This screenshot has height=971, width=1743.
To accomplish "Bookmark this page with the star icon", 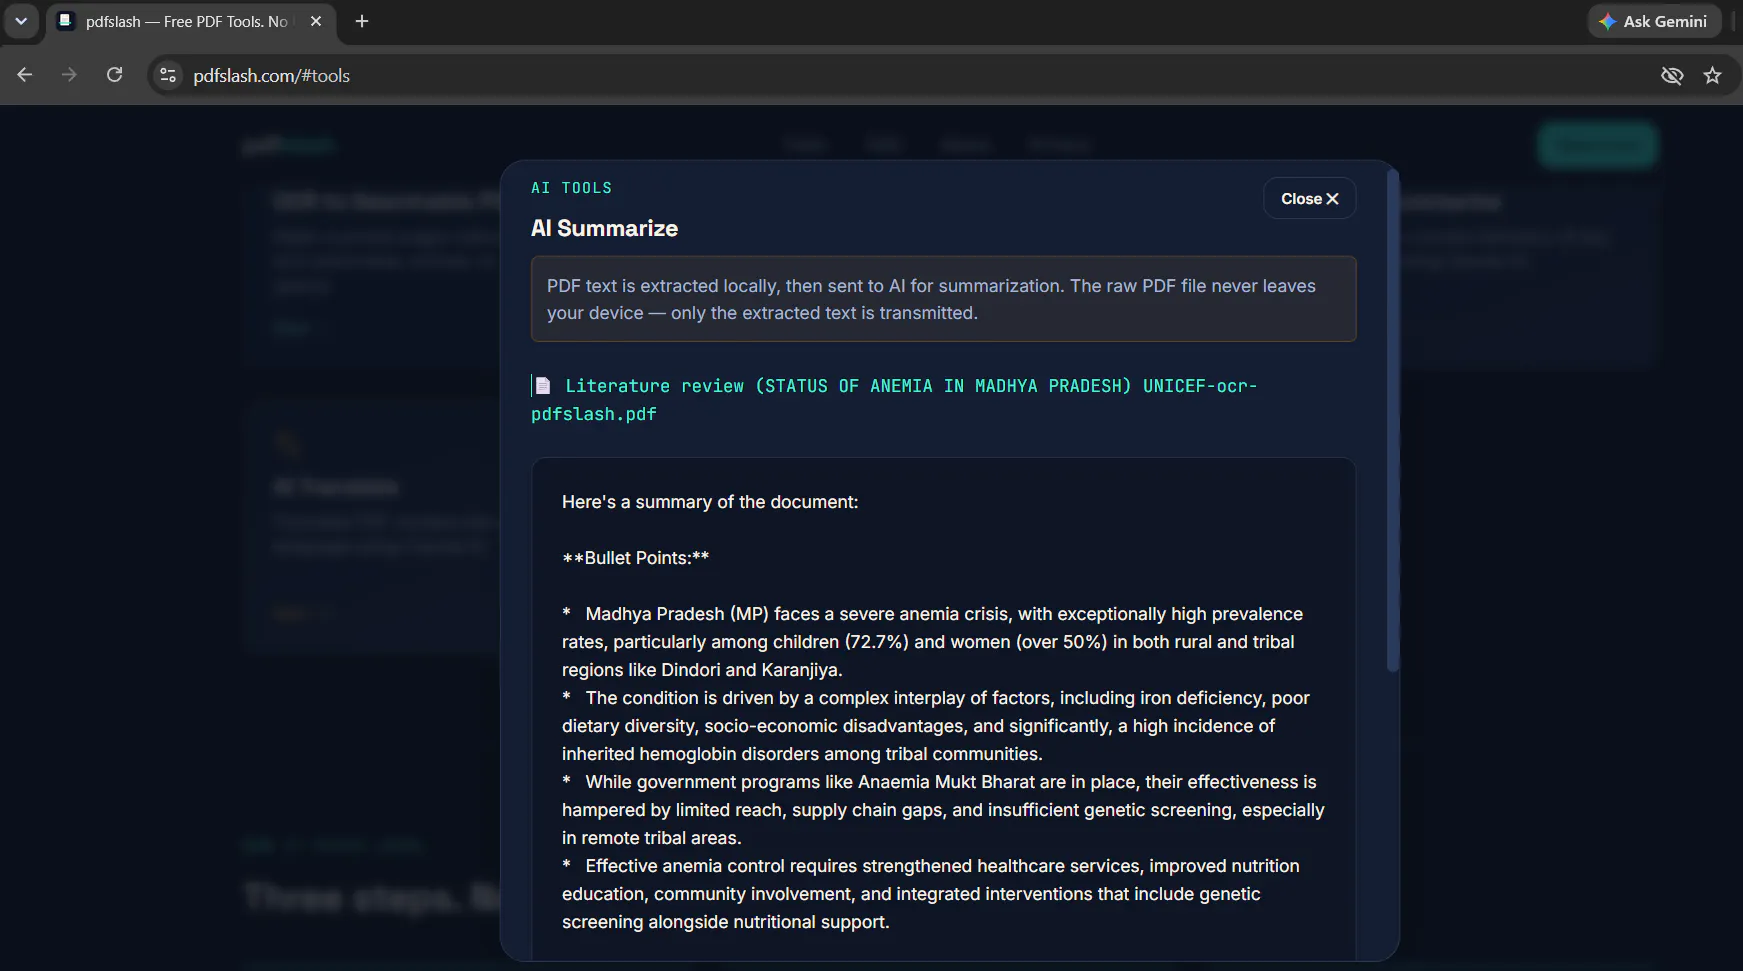I will (x=1712, y=75).
